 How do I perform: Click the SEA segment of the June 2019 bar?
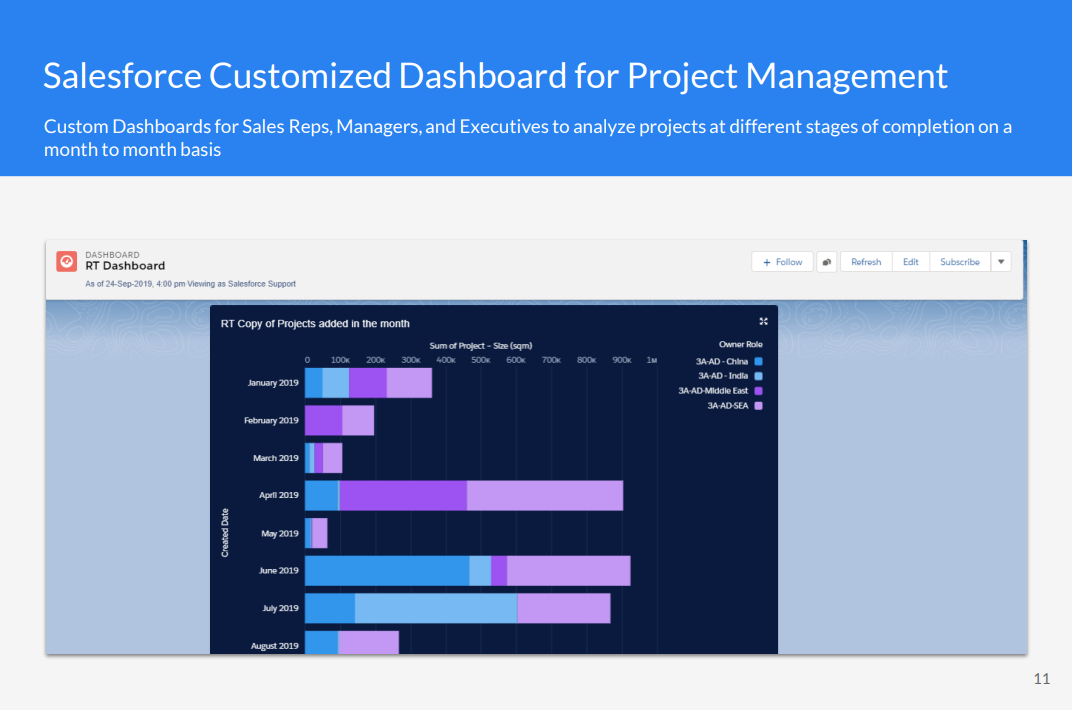(x=569, y=571)
